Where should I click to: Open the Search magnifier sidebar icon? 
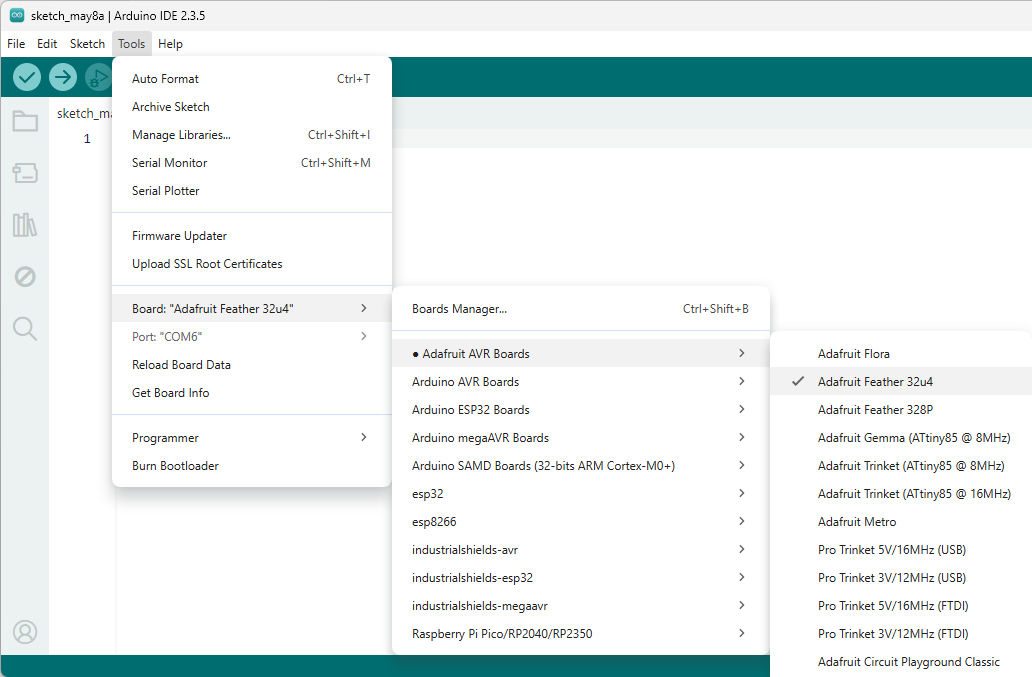(25, 328)
